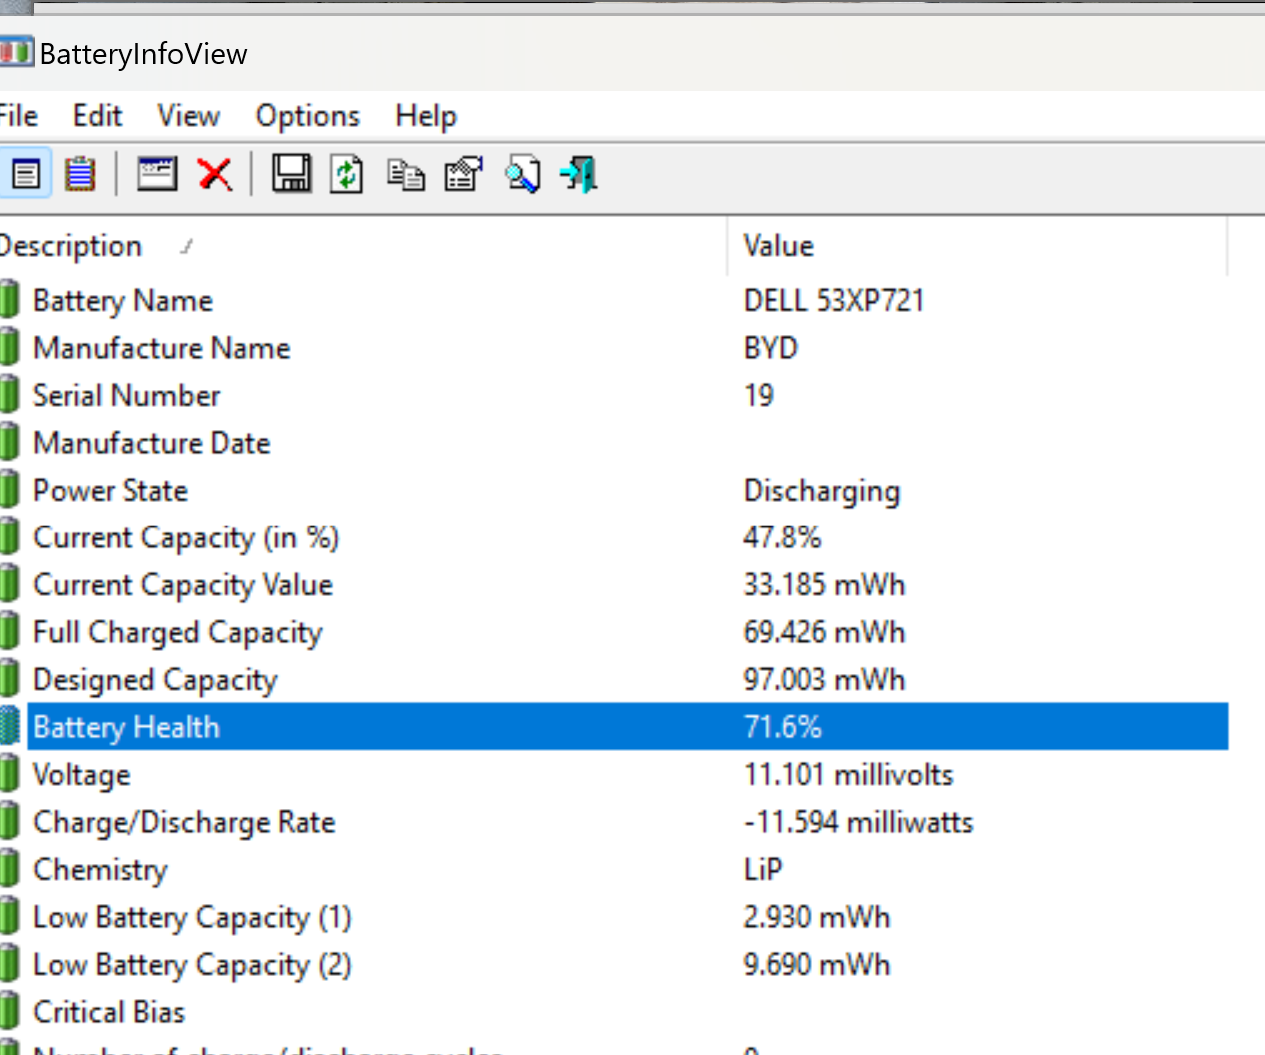
Task: Click the battery icon beside Critical Bias
Action: [9, 1011]
